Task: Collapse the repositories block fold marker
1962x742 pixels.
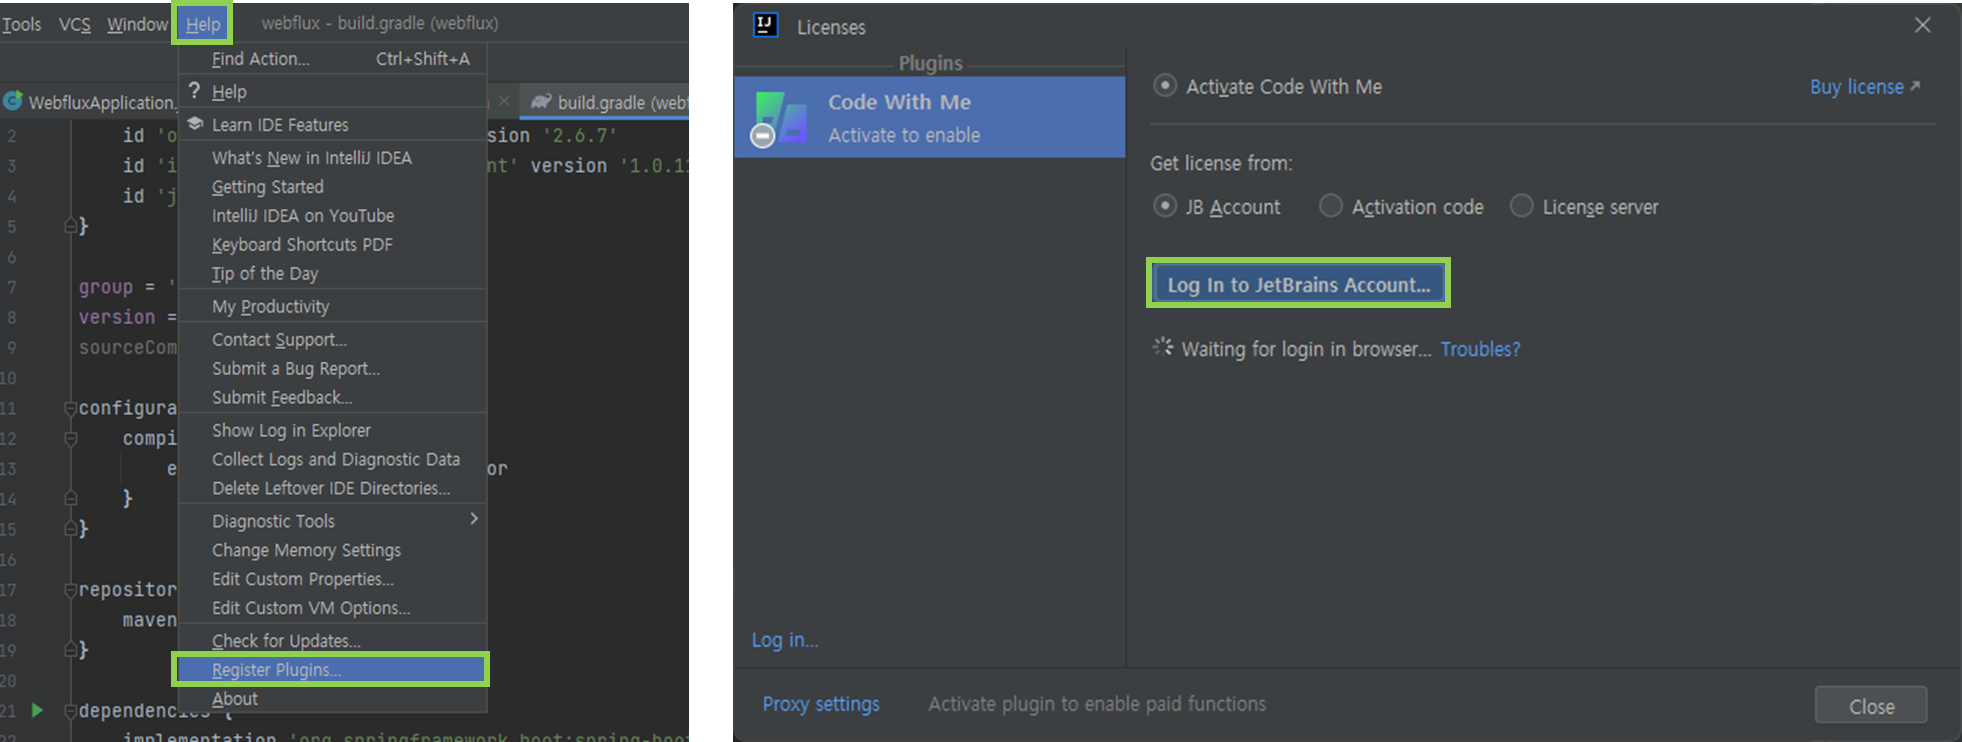Action: 71,589
